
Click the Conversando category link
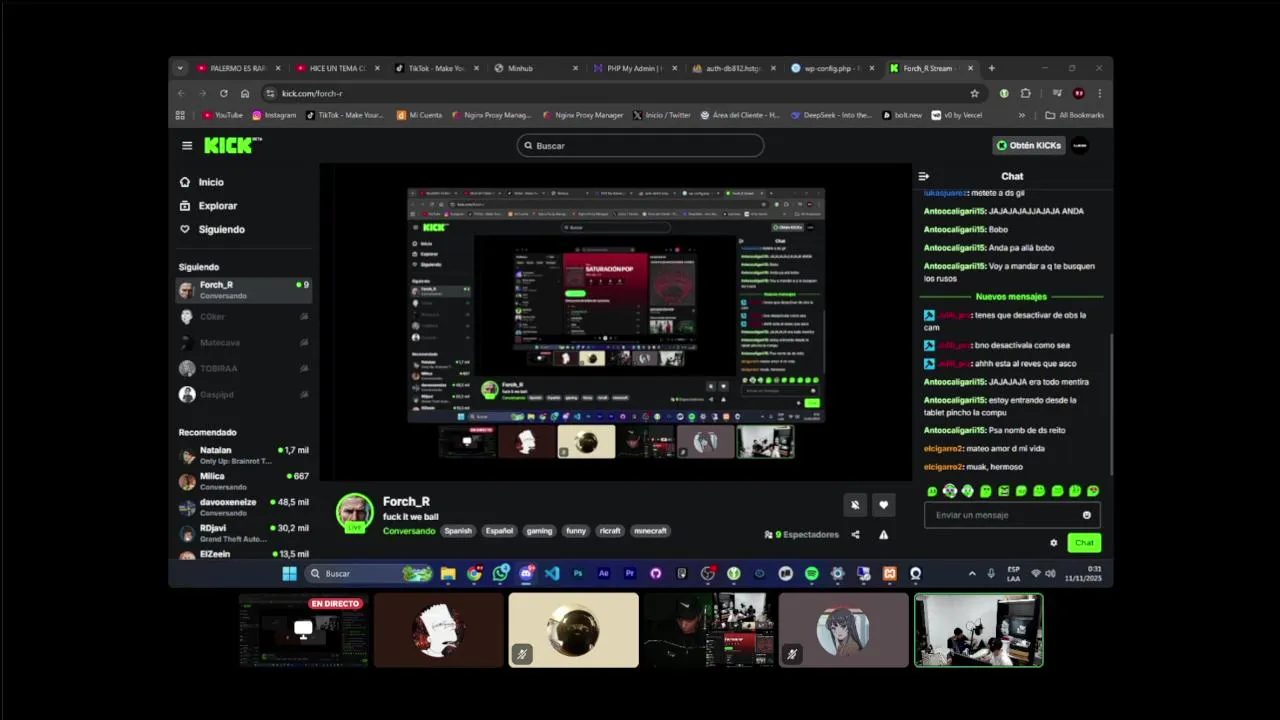pos(409,531)
